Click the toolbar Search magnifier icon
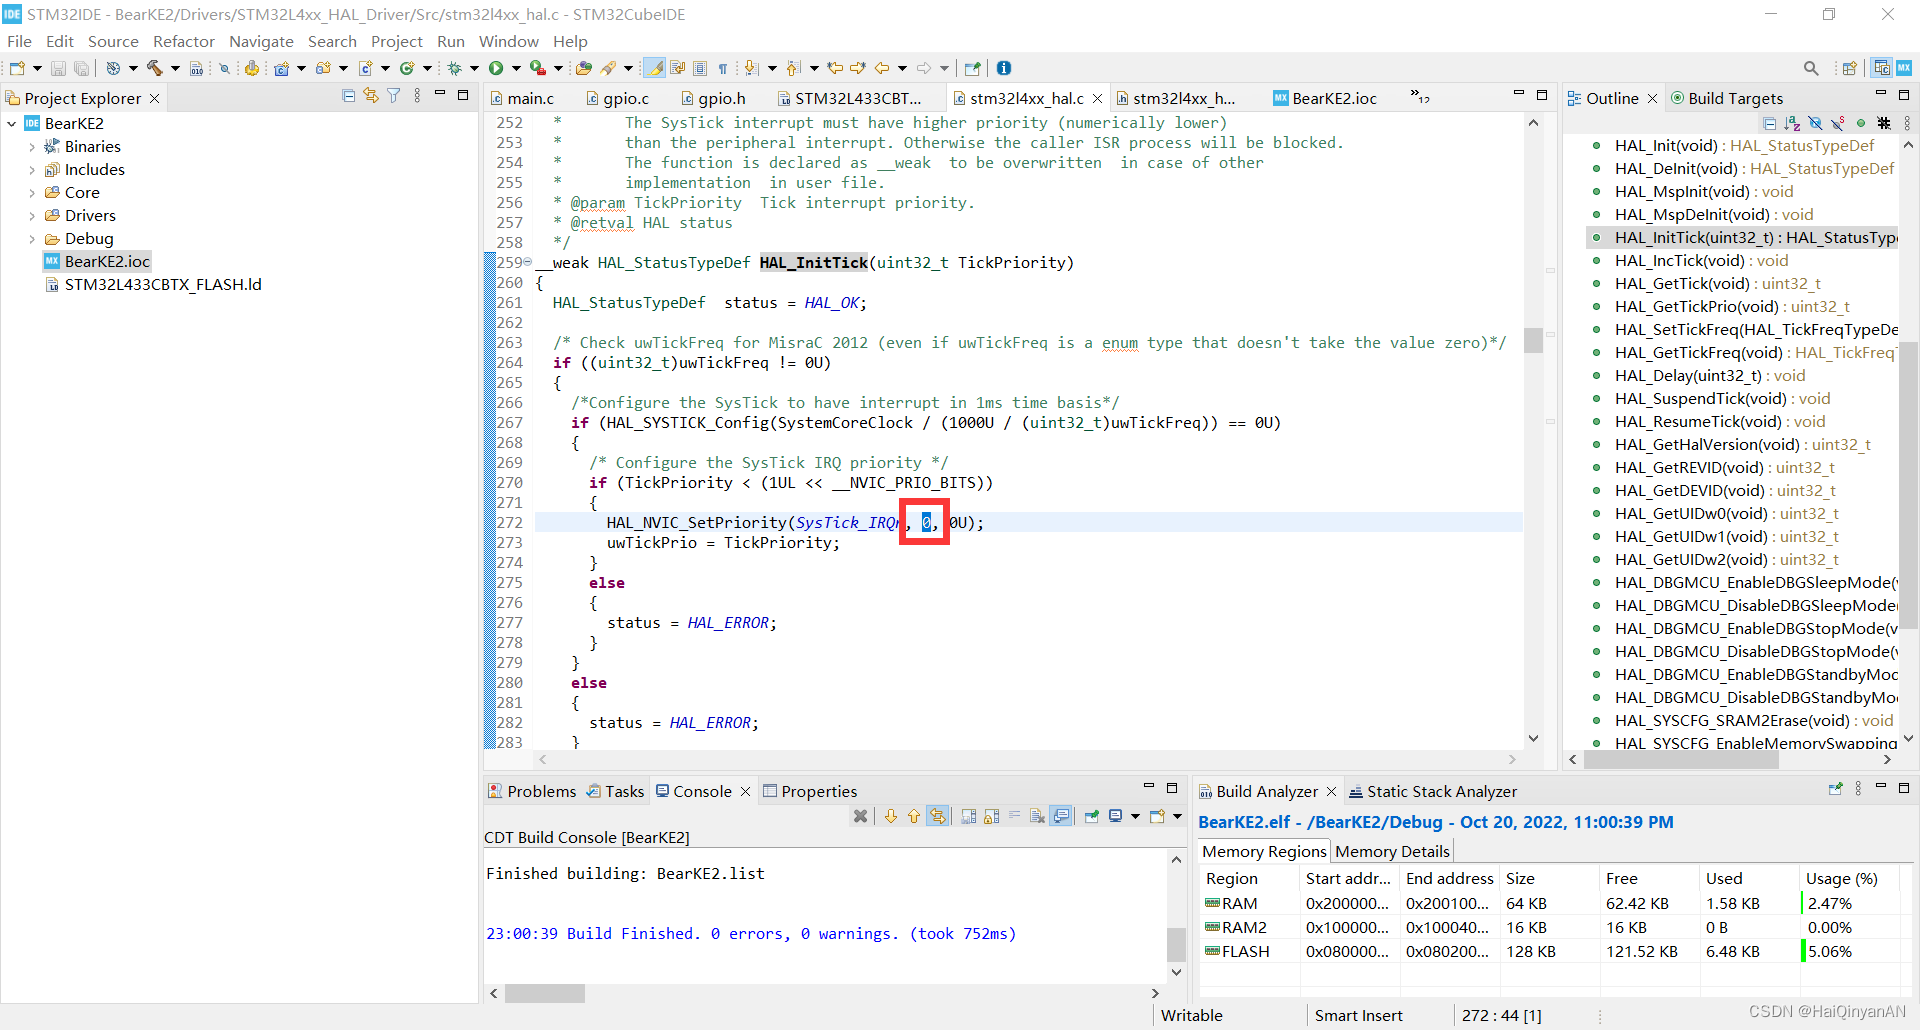Screen dimensions: 1920x1030 tap(1811, 68)
